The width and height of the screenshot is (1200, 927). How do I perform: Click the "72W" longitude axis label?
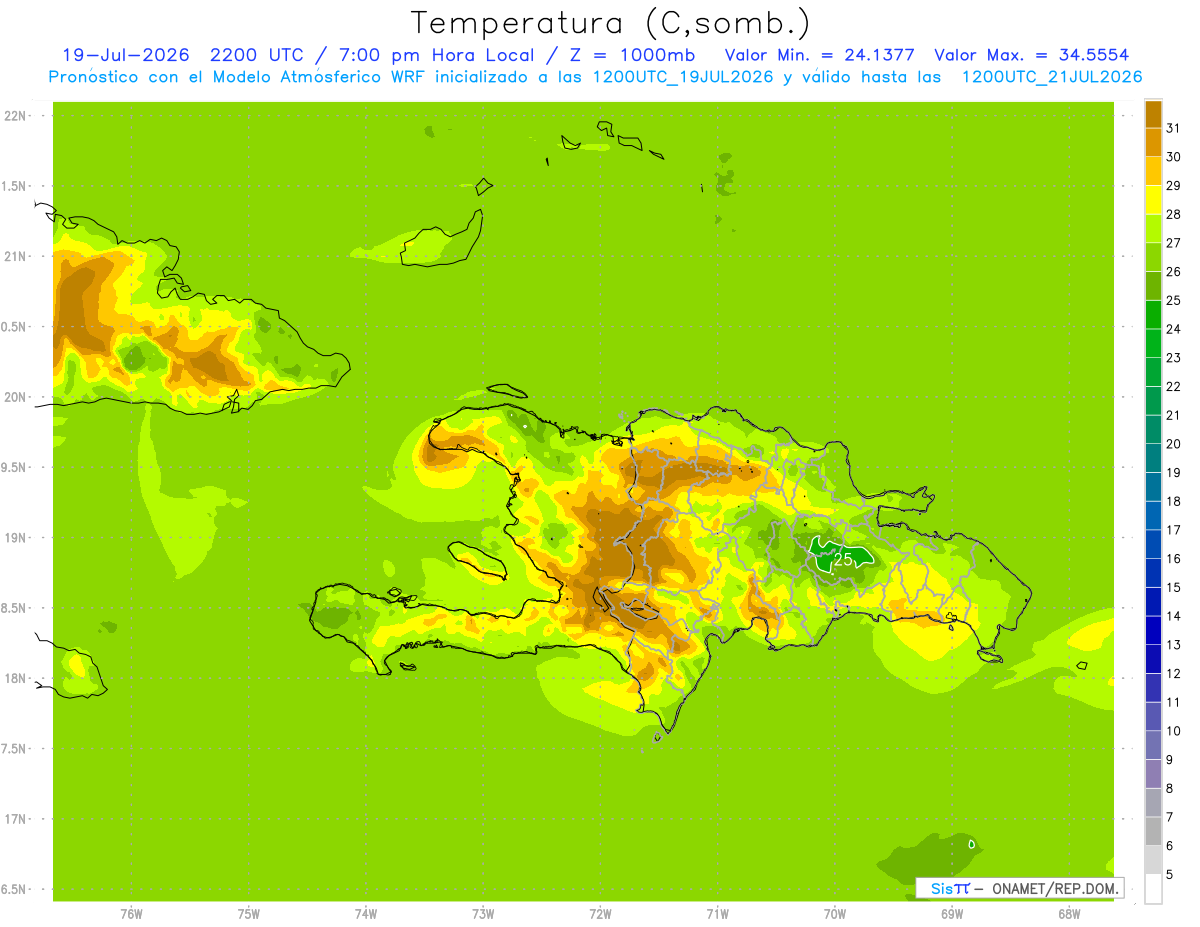(x=600, y=914)
